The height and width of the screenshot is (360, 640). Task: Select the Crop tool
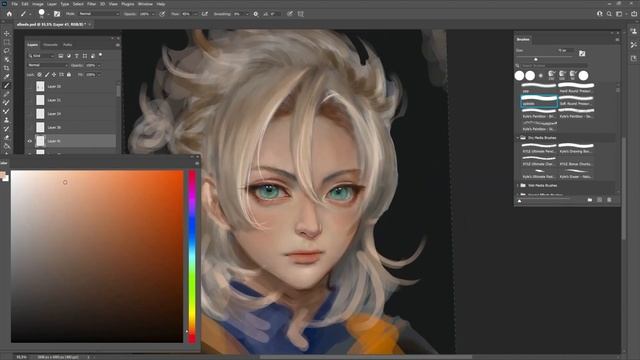pos(7,68)
